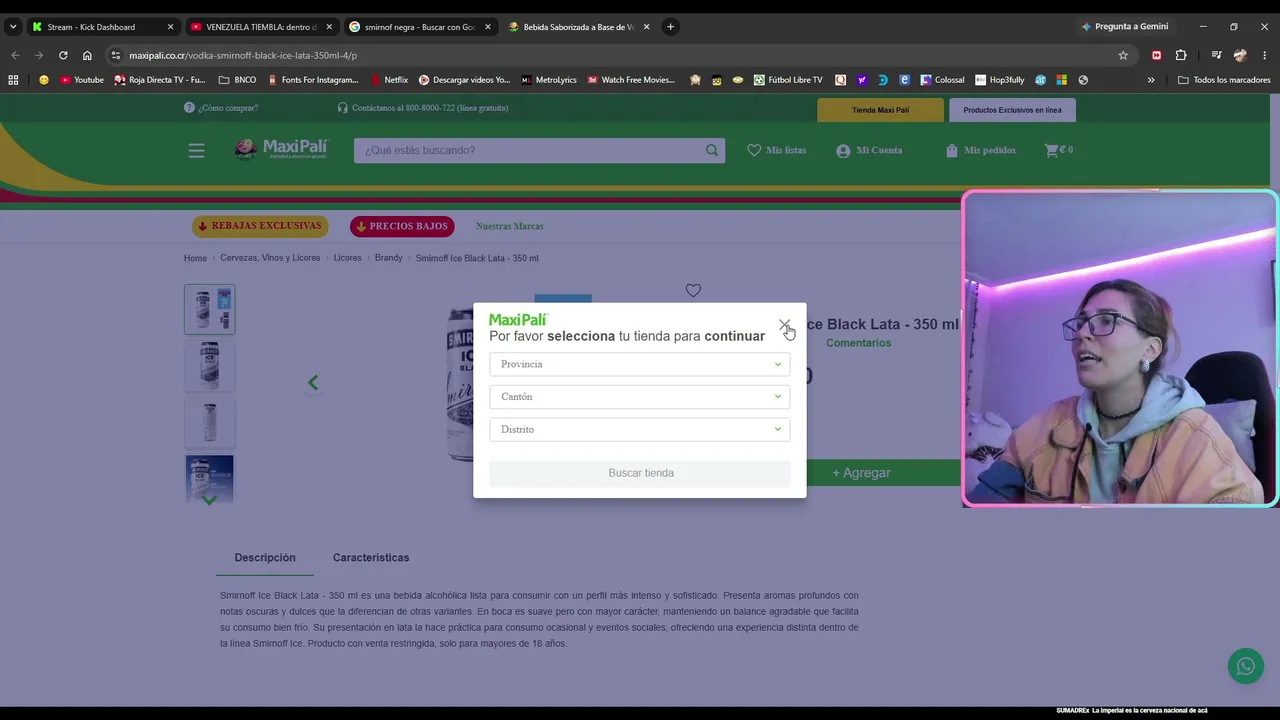Open the WhatsApp chat button
The height and width of the screenshot is (720, 1280).
pos(1246,666)
